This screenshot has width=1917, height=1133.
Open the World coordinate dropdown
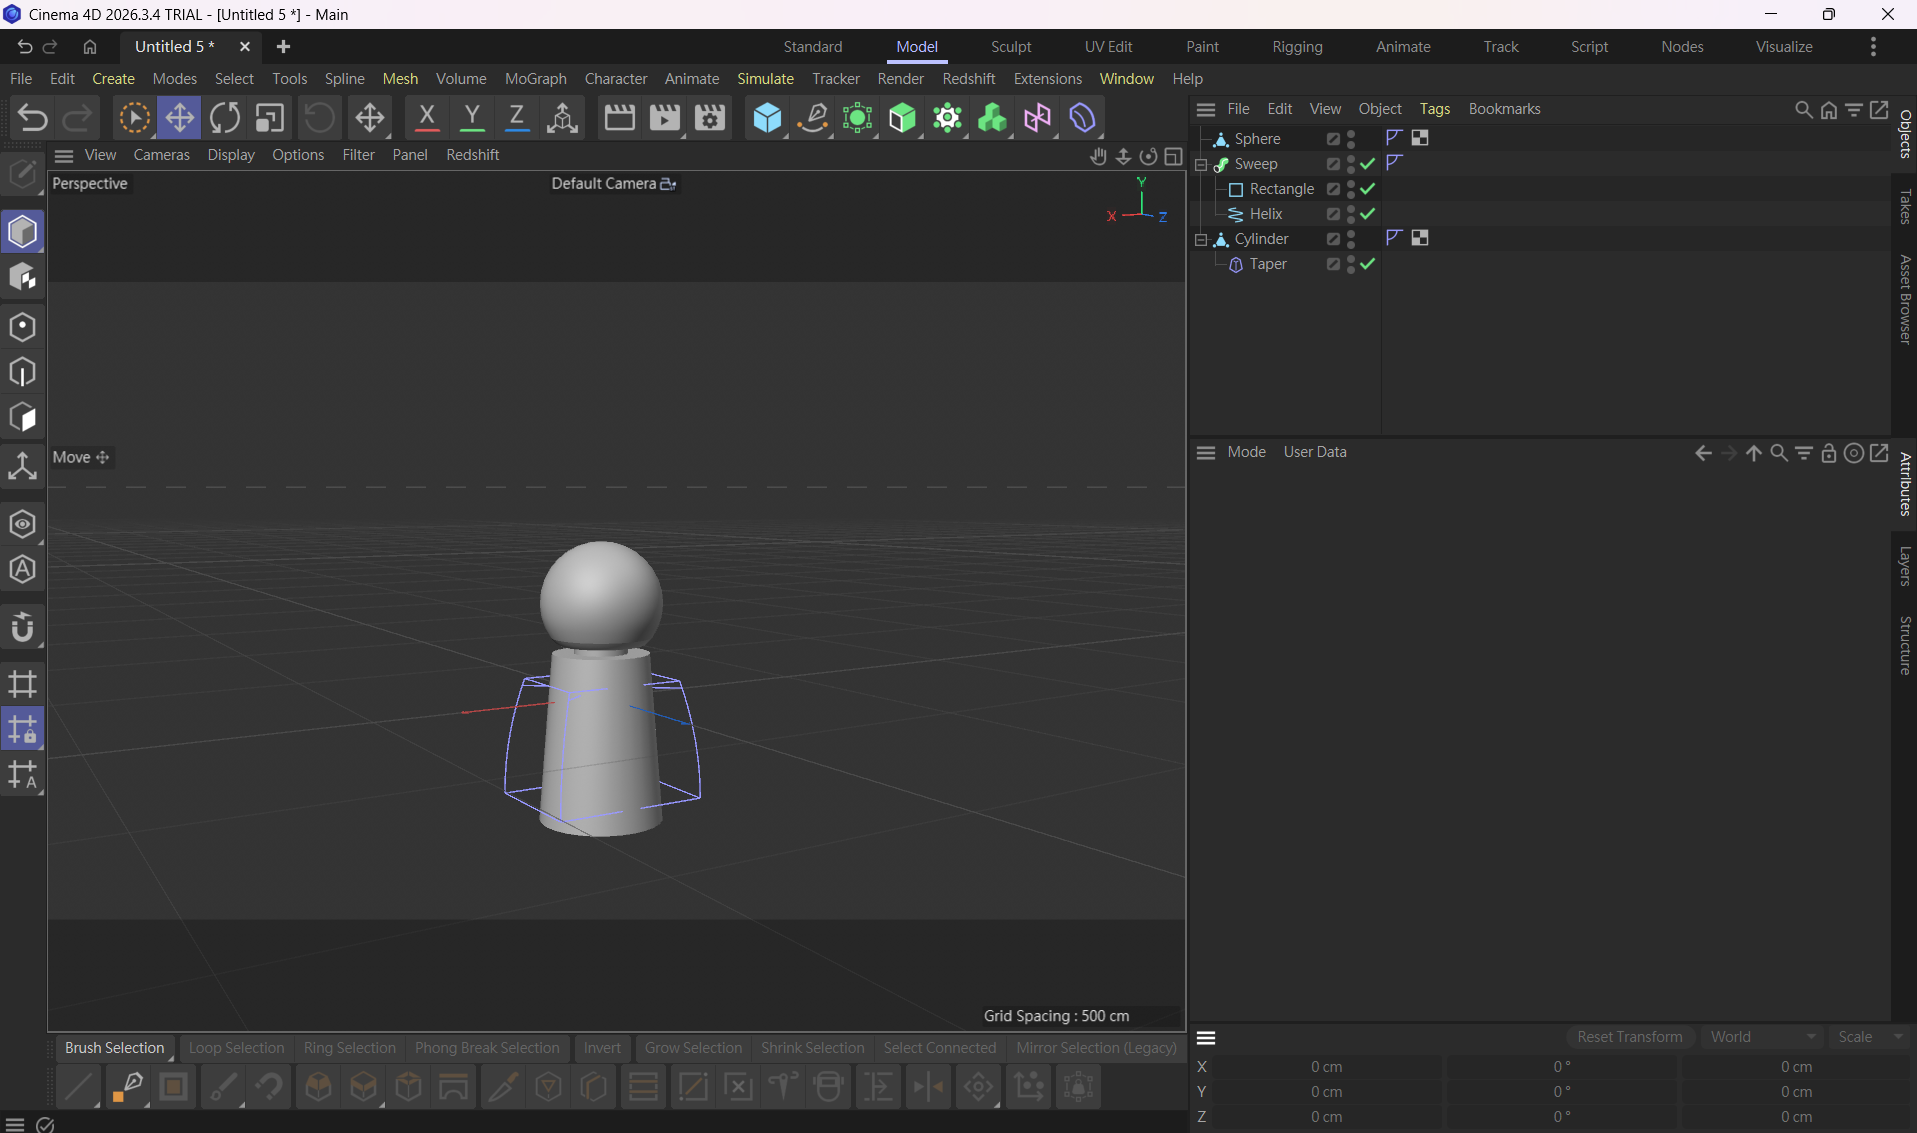[x=1762, y=1037]
